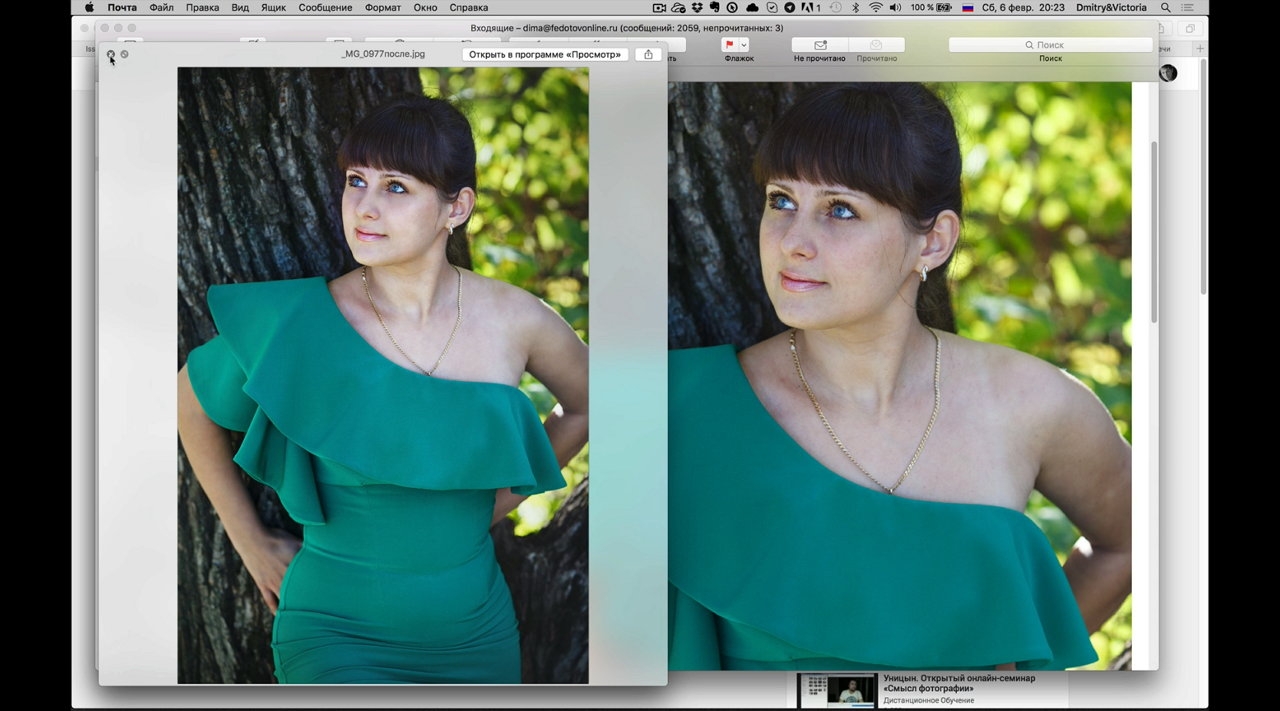Open the Dropbox menu bar icon
The height and width of the screenshot is (711, 1280).
697,7
